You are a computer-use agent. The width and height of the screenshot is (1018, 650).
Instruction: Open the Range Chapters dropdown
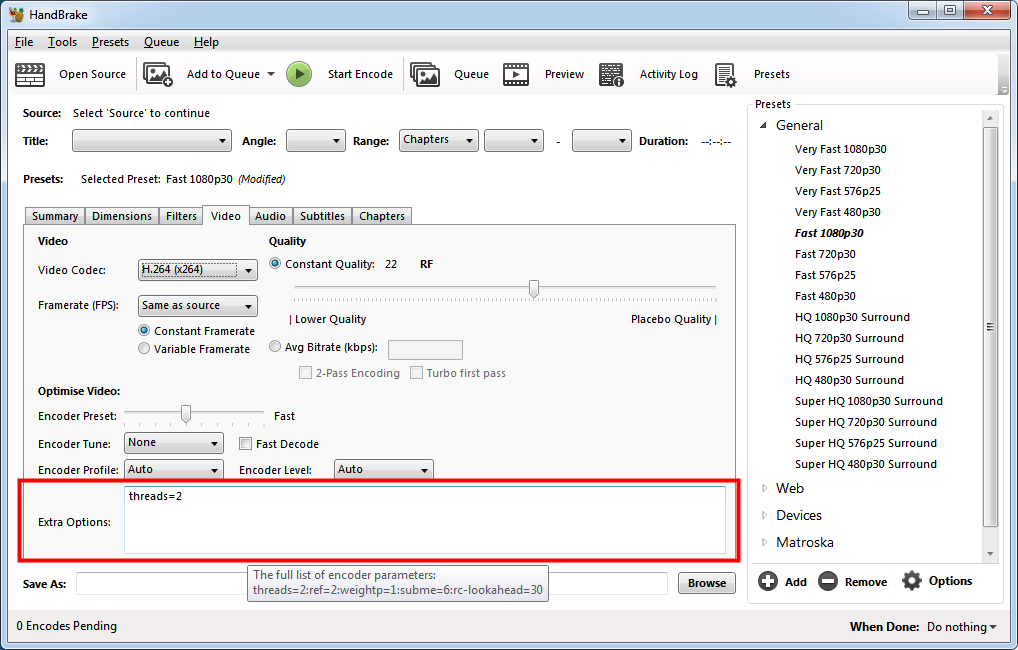pyautogui.click(x=439, y=140)
